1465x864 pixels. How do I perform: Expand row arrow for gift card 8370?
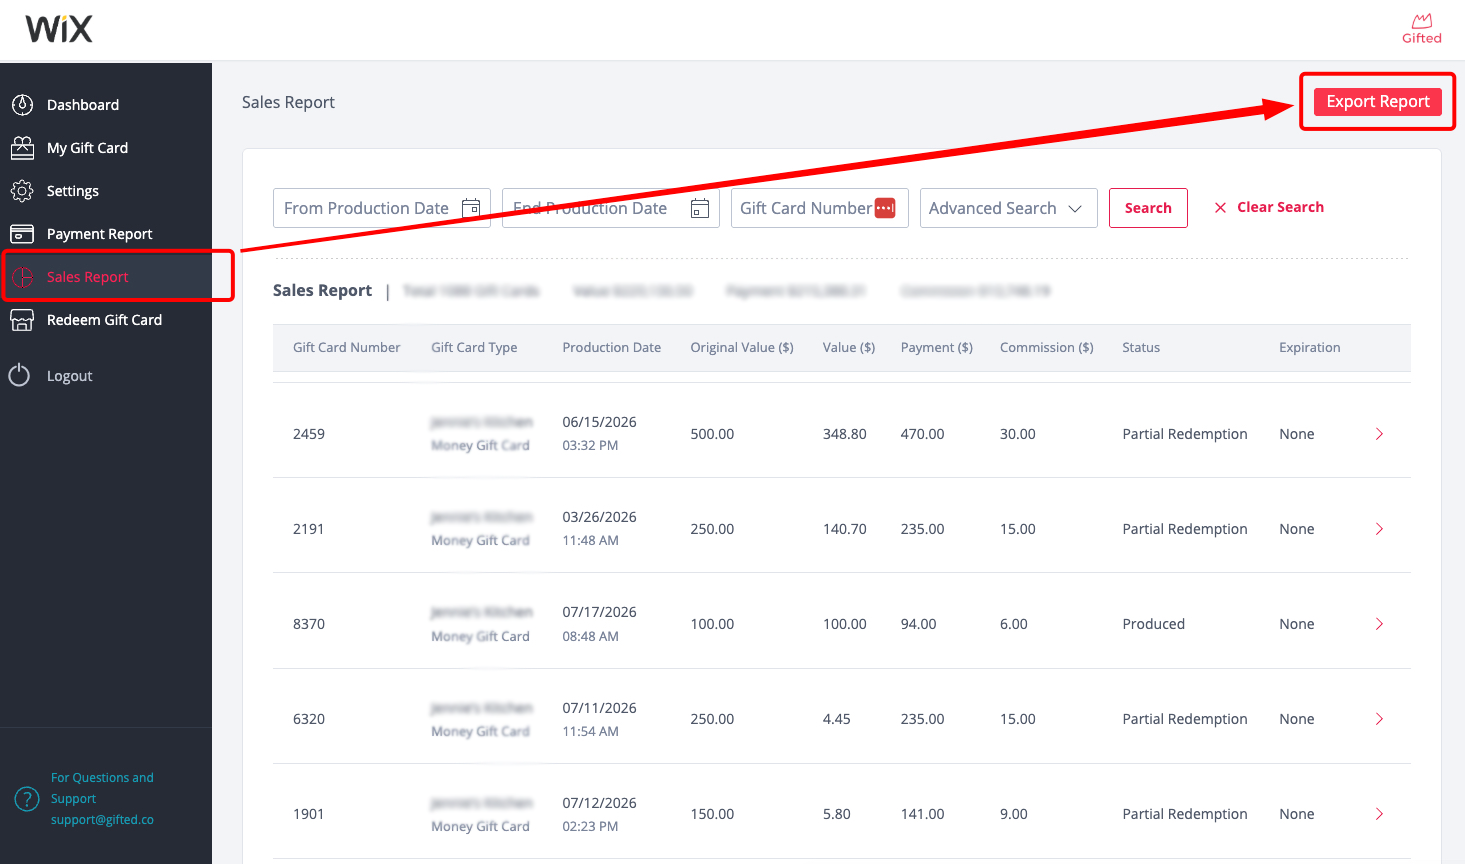click(1379, 624)
